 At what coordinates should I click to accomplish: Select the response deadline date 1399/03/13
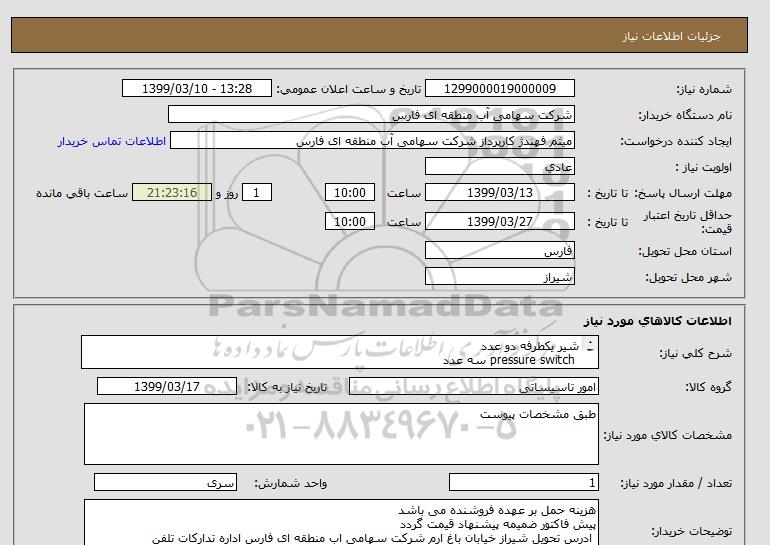coord(499,192)
